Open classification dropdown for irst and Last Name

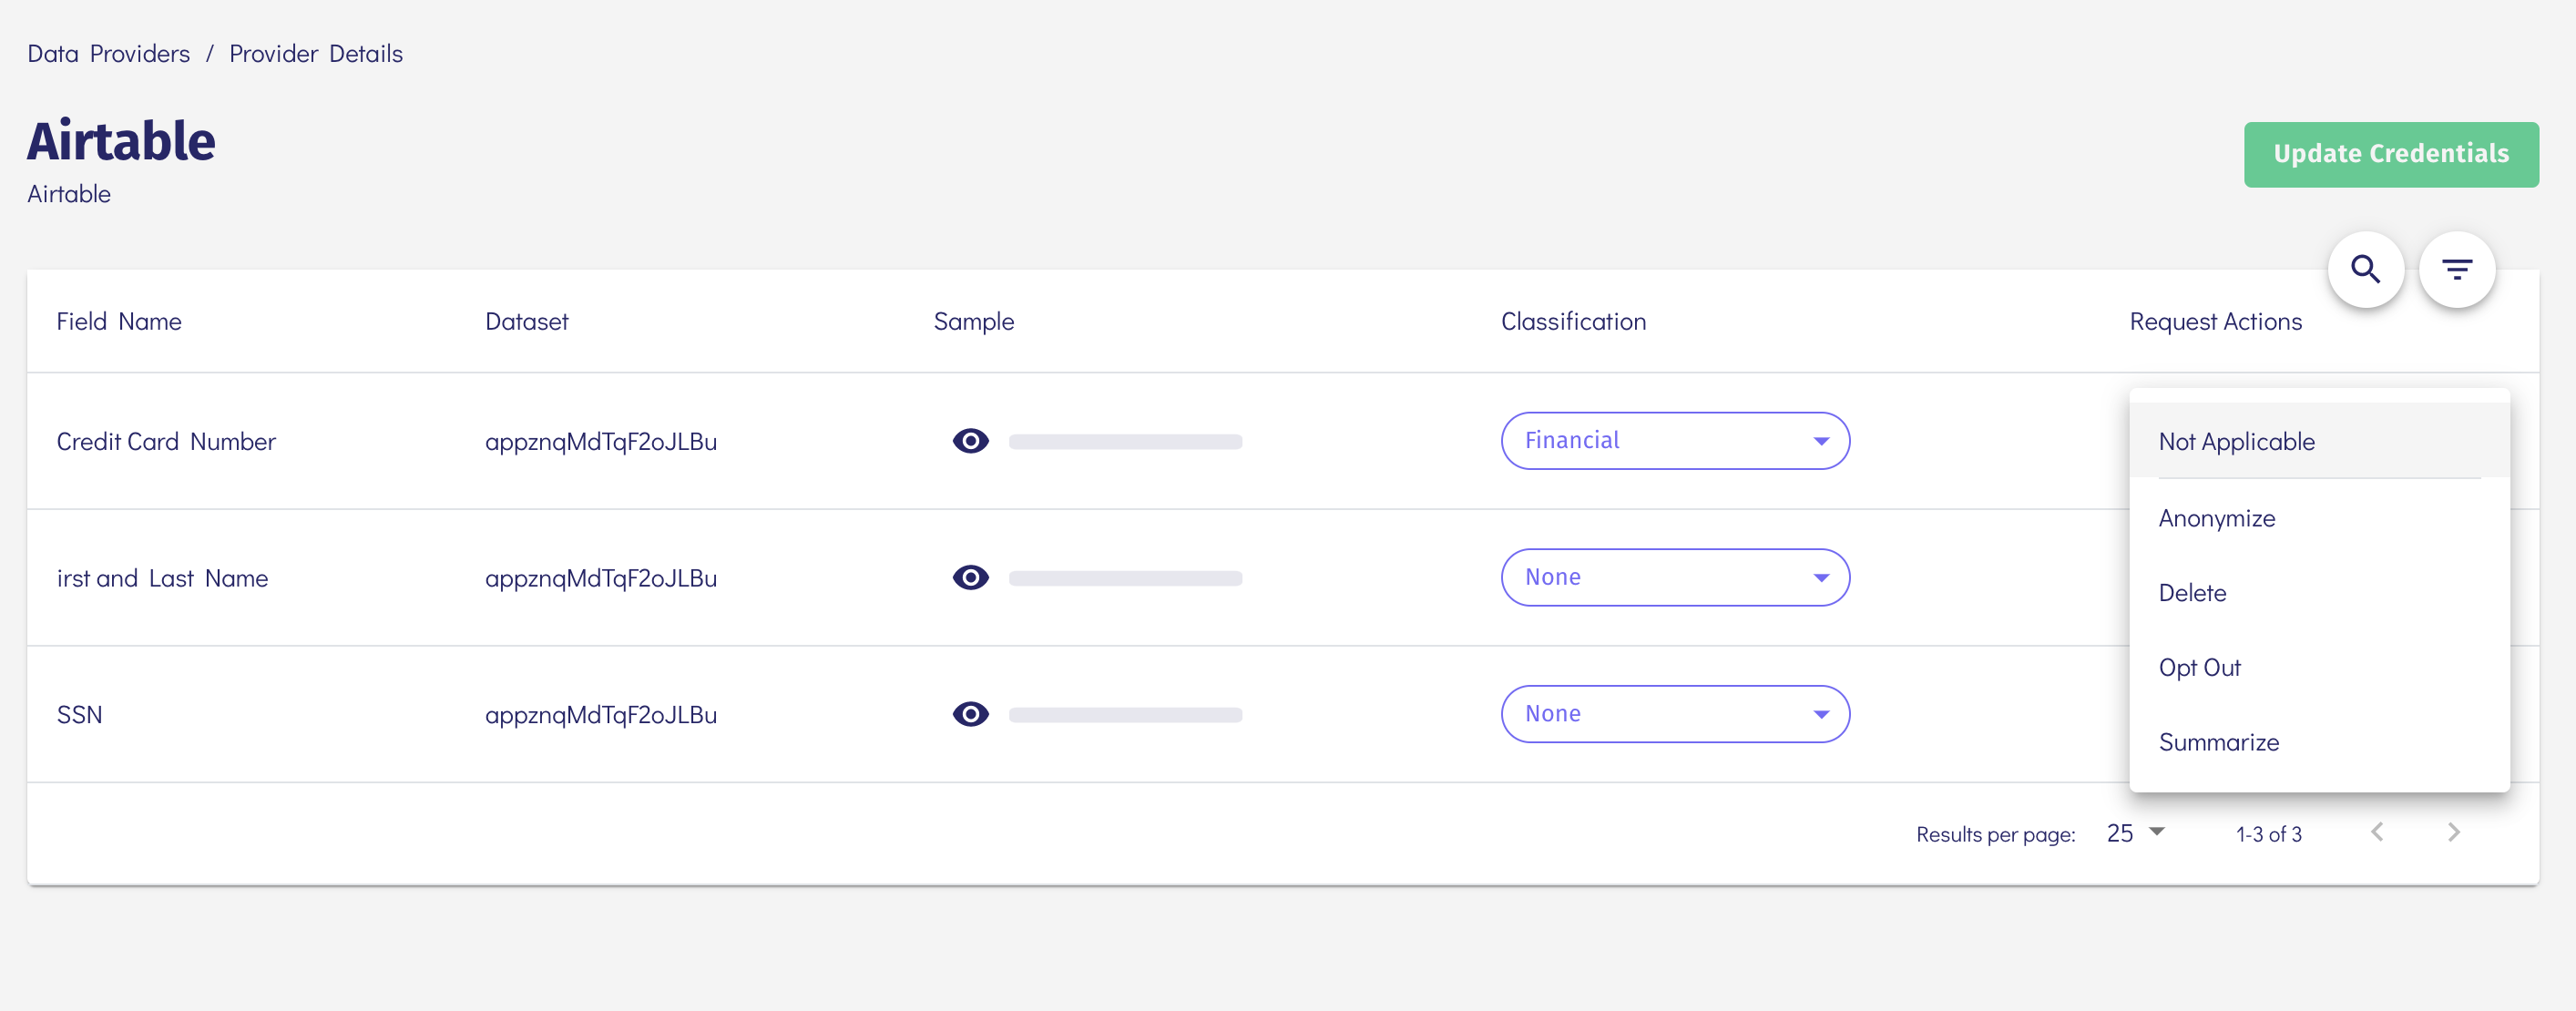point(1675,578)
